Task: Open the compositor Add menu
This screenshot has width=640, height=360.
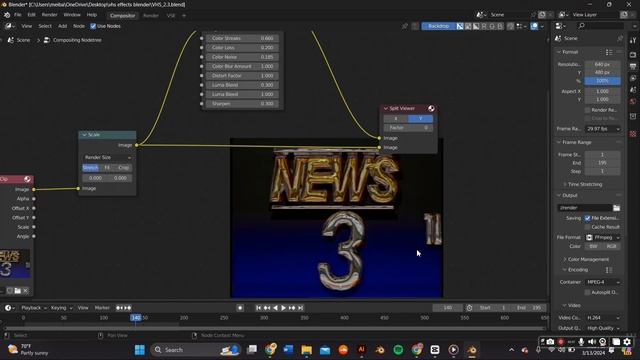Action: [x=62, y=26]
